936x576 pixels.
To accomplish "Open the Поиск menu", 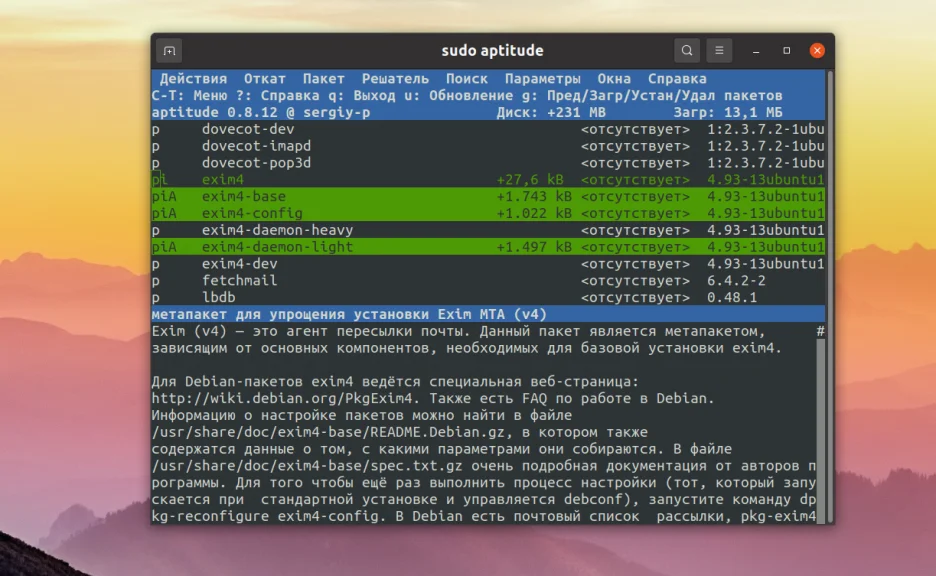I will click(x=467, y=78).
